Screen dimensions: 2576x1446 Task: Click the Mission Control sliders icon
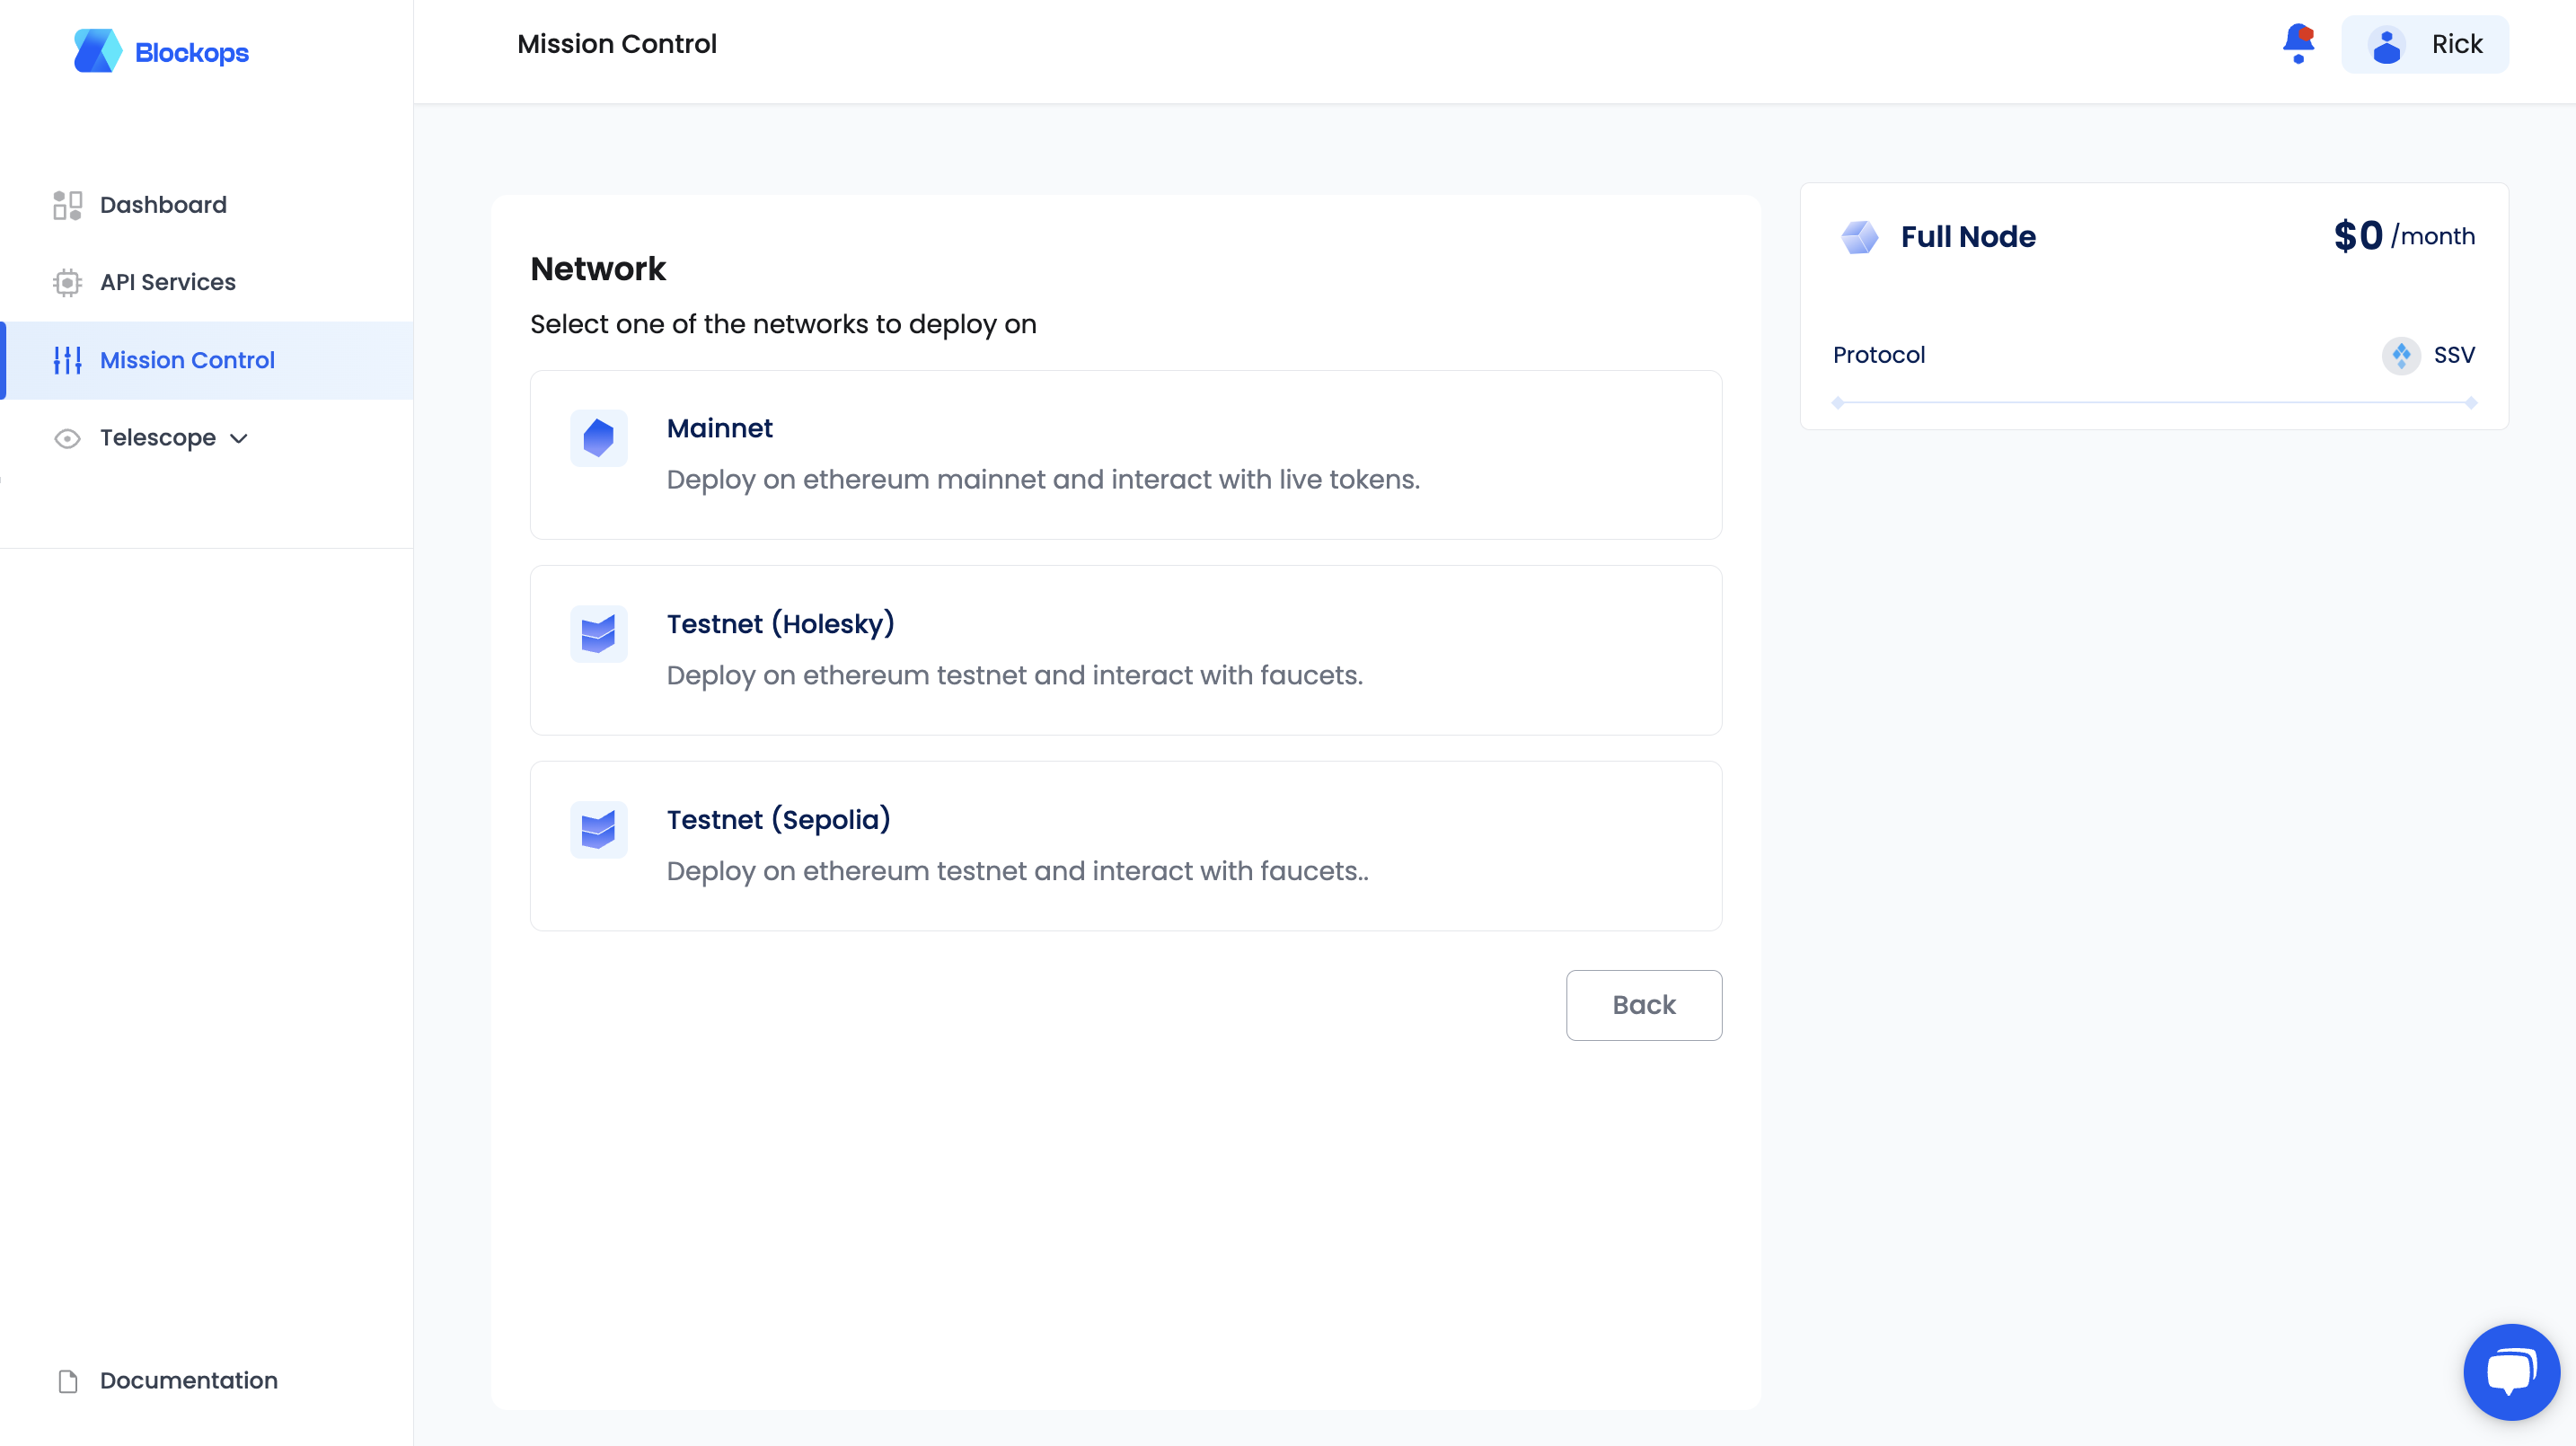(x=67, y=360)
